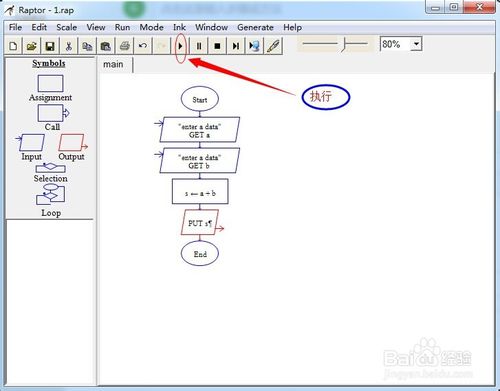
Task: Stop execution with the Stop button
Action: (217, 46)
